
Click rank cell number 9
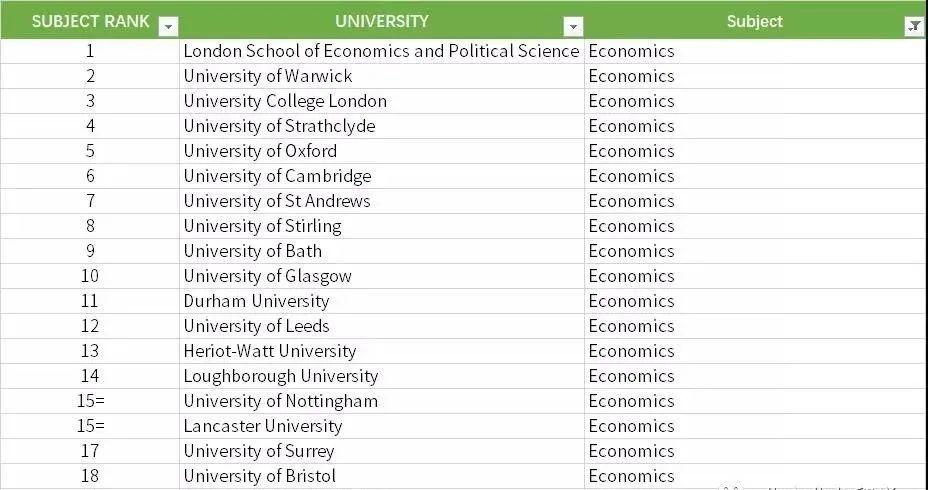coord(90,251)
